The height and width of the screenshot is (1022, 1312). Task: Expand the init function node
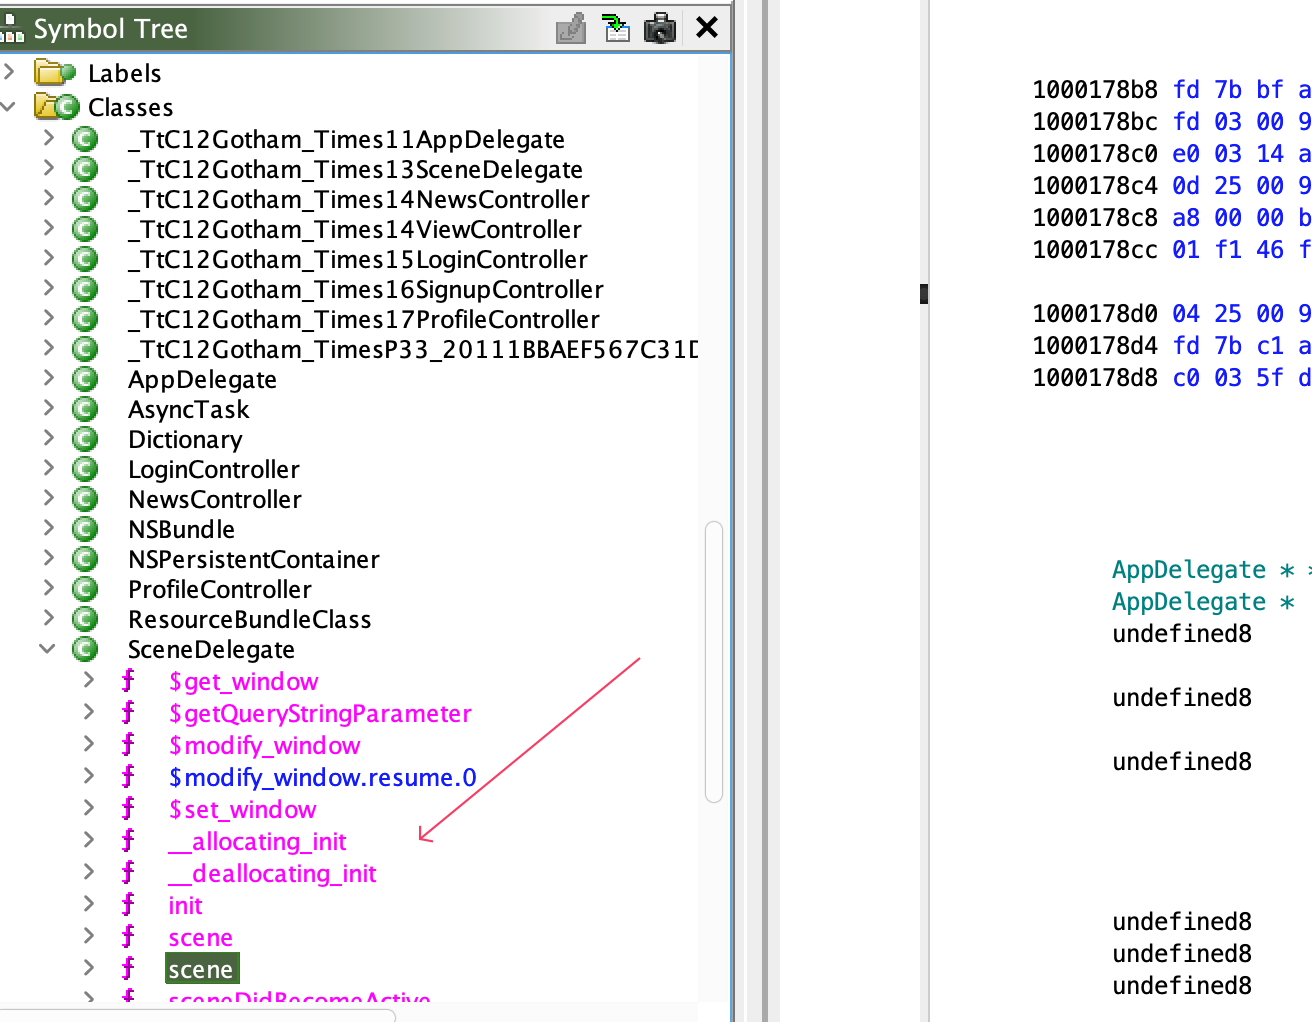tap(89, 904)
